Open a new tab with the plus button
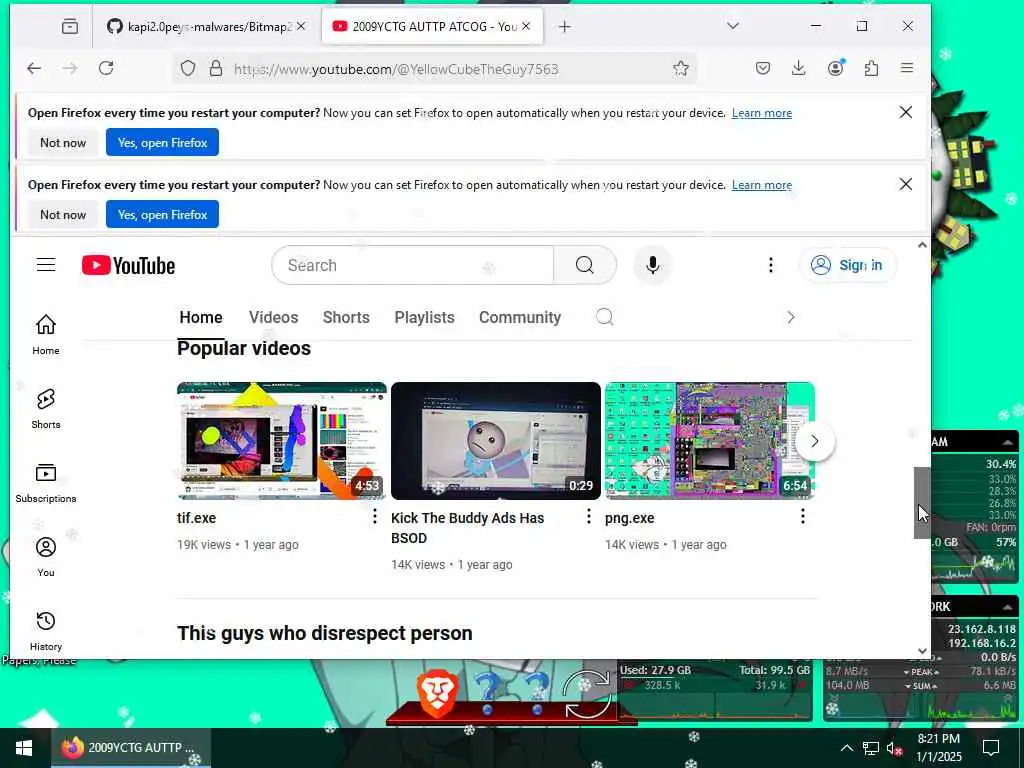The image size is (1024, 768). coord(565,27)
